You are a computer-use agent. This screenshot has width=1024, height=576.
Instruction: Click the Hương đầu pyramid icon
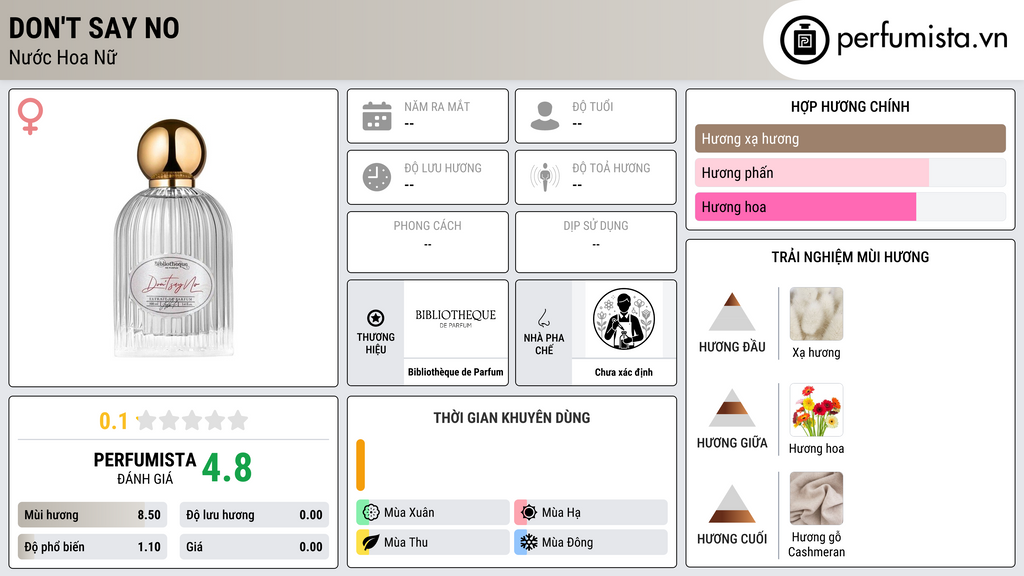(732, 312)
